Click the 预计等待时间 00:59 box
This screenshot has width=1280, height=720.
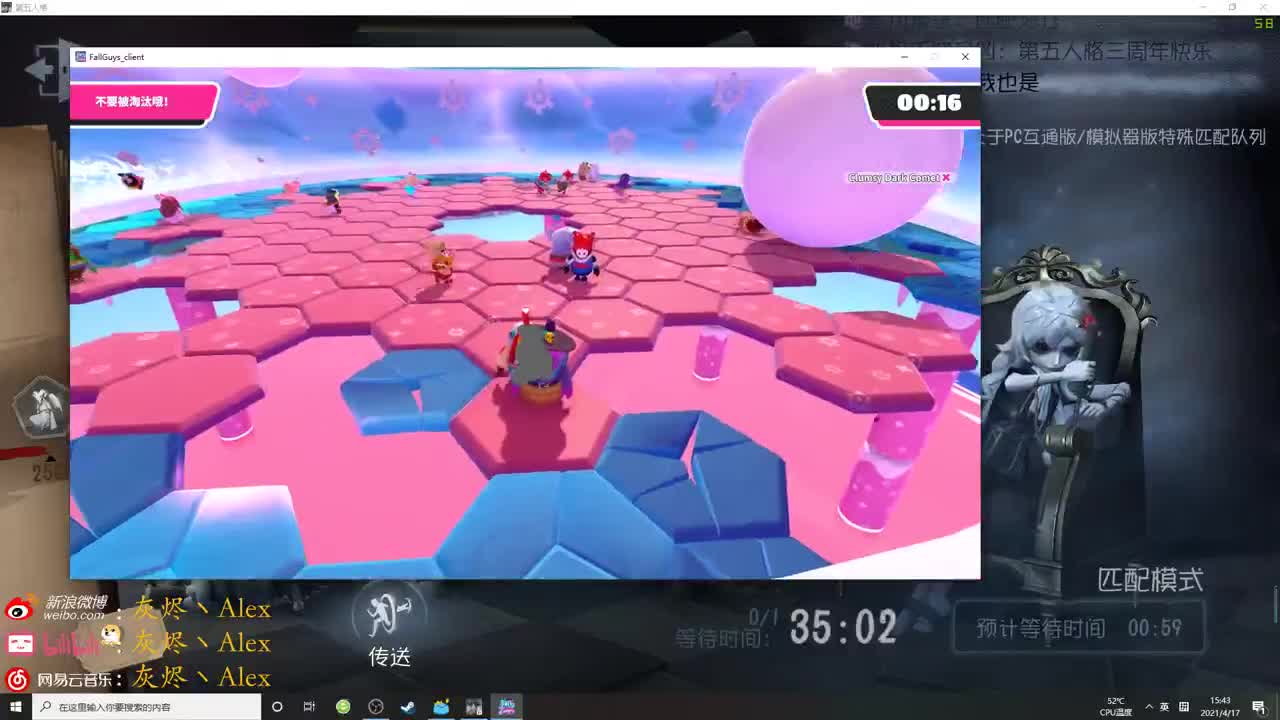[1079, 628]
